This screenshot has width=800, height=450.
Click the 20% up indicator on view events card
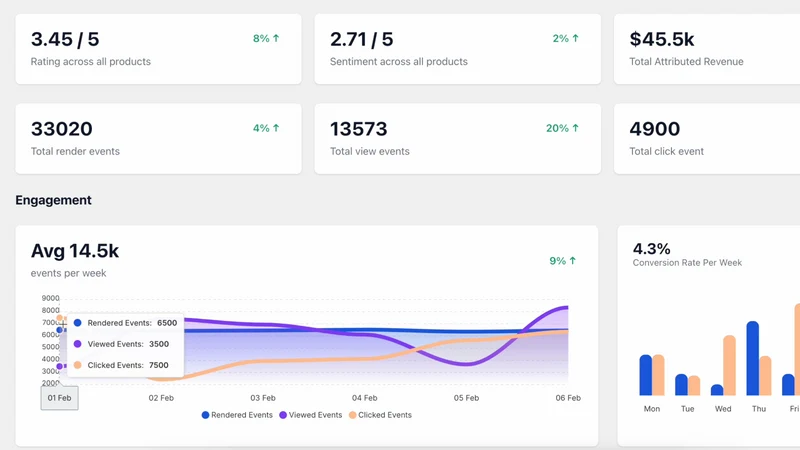[563, 128]
